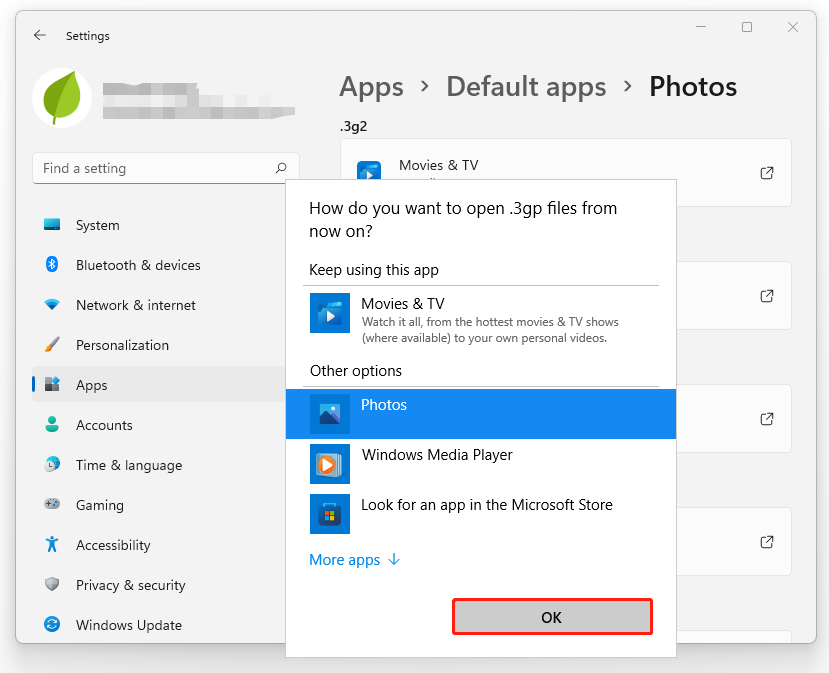Maximize the Settings window
The height and width of the screenshot is (673, 829).
pos(747,27)
